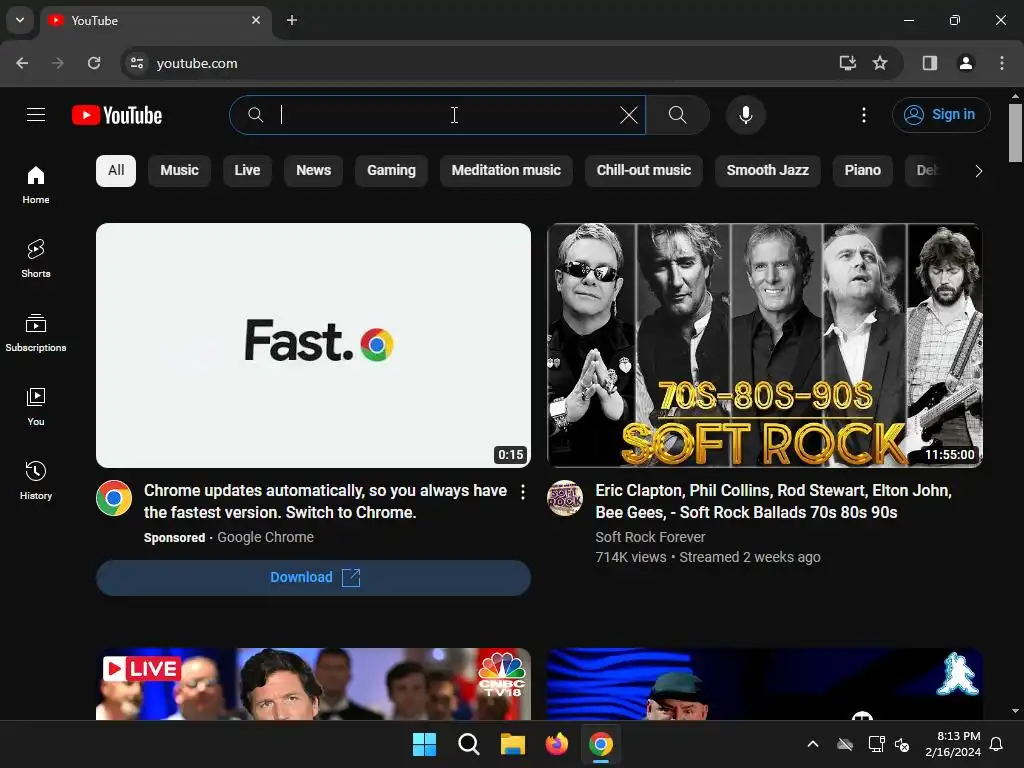The image size is (1024, 768).
Task: Open YouTube settings three-dot menu
Action: pyautogui.click(x=863, y=116)
